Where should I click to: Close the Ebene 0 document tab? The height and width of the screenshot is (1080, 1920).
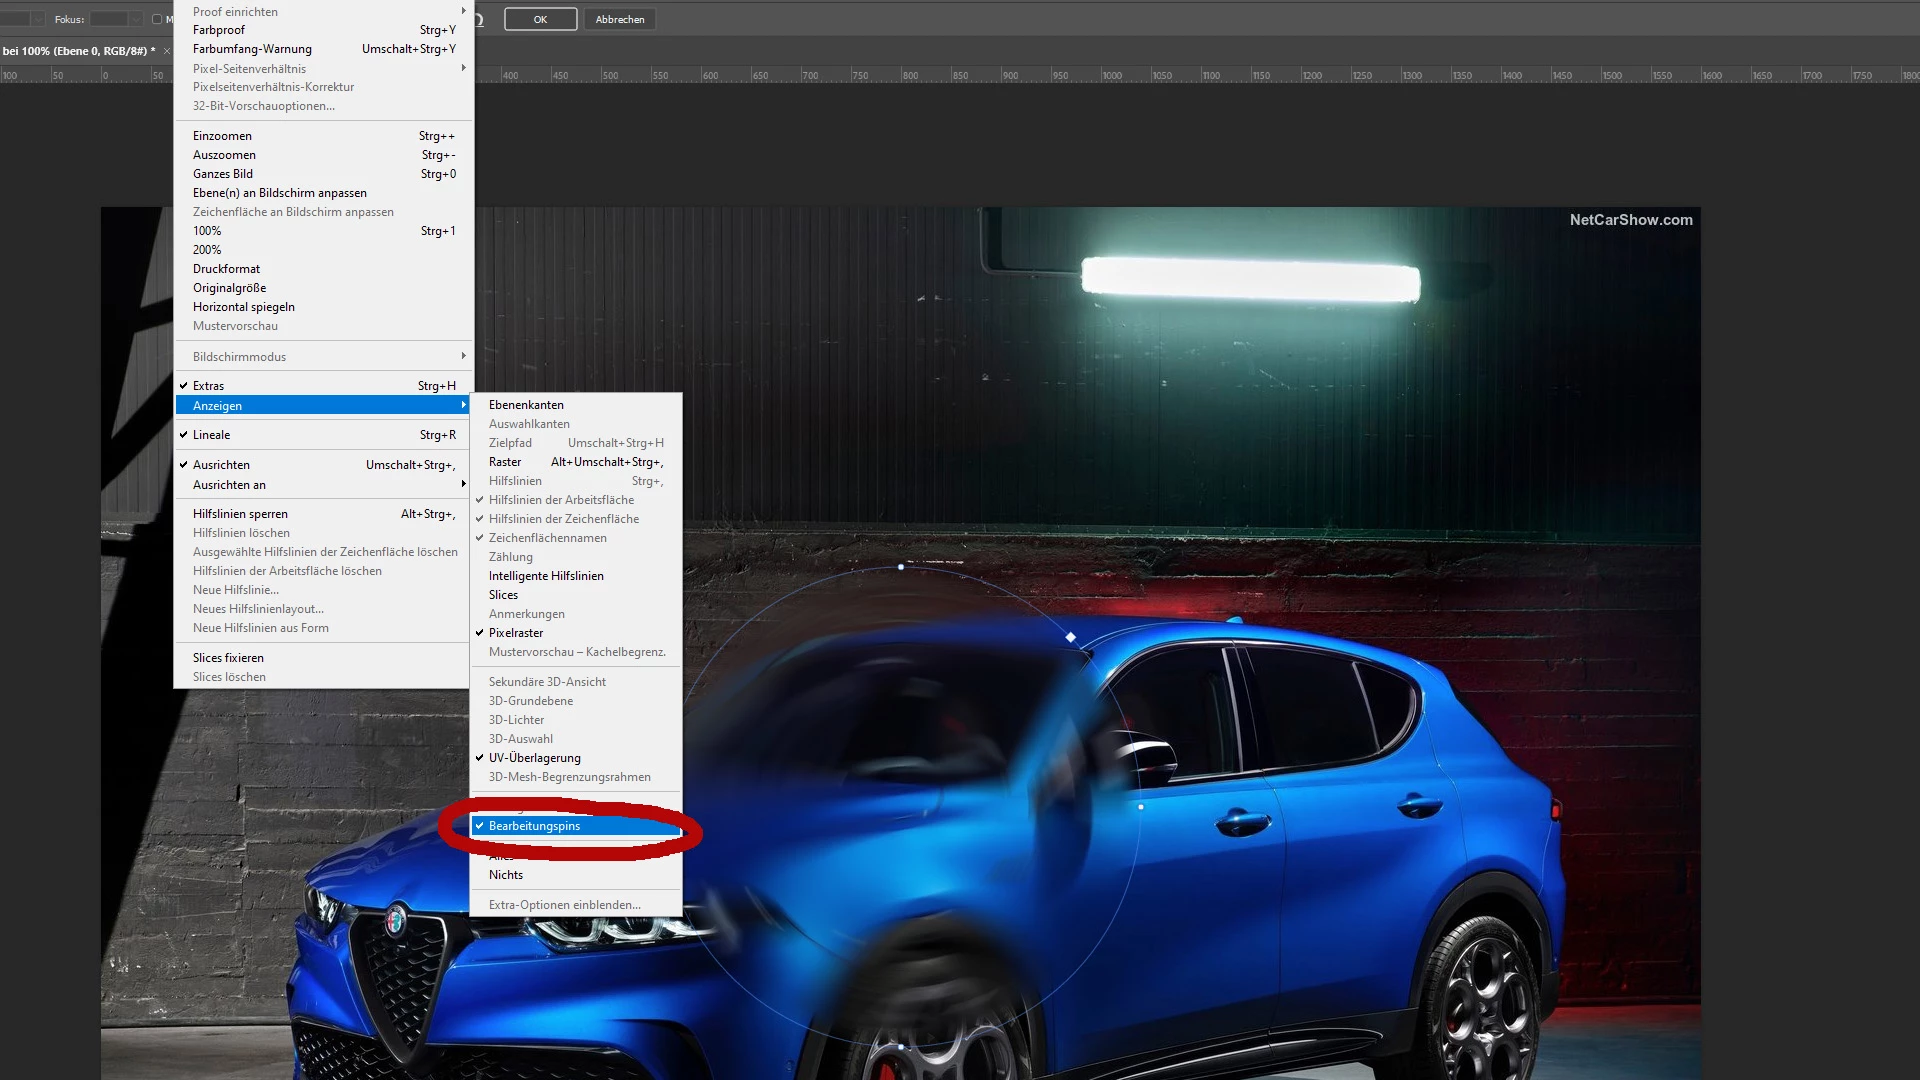(166, 51)
